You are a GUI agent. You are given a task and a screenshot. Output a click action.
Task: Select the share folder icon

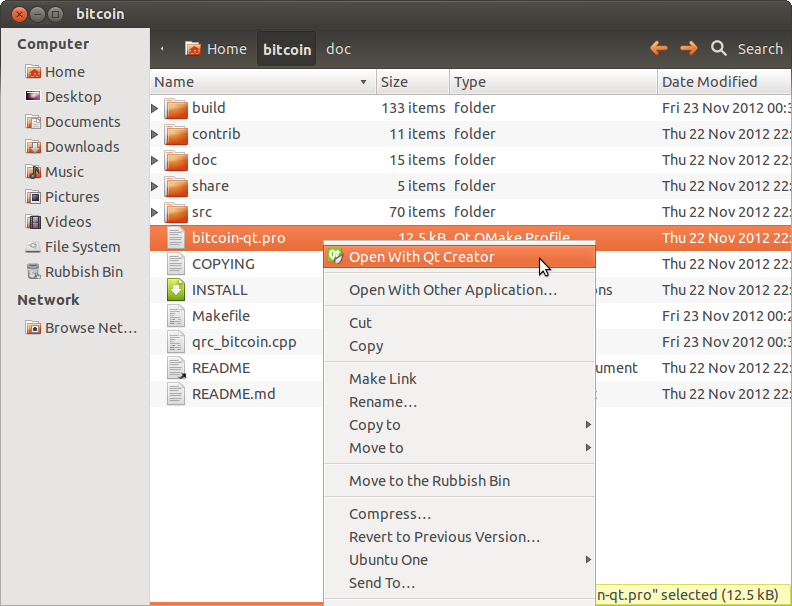(x=176, y=186)
